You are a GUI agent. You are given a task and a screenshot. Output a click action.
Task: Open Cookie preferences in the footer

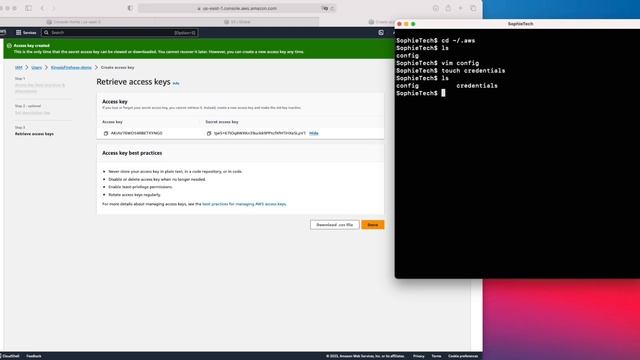point(463,356)
